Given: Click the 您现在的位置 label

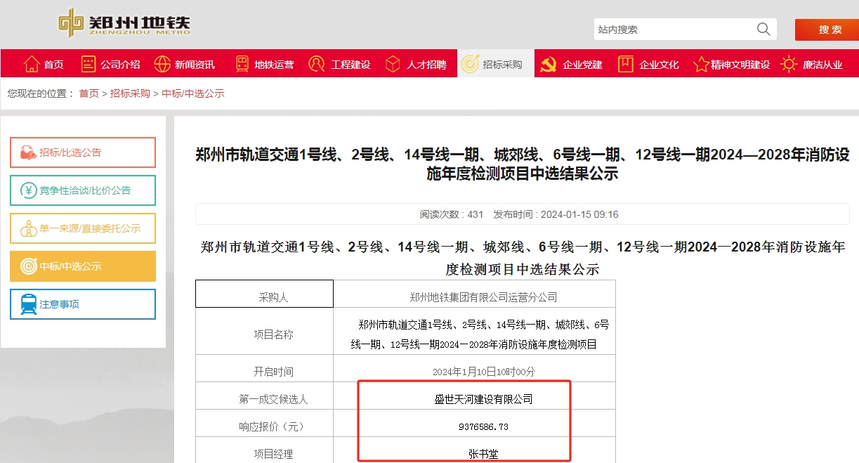Looking at the screenshot, I should tap(41, 93).
